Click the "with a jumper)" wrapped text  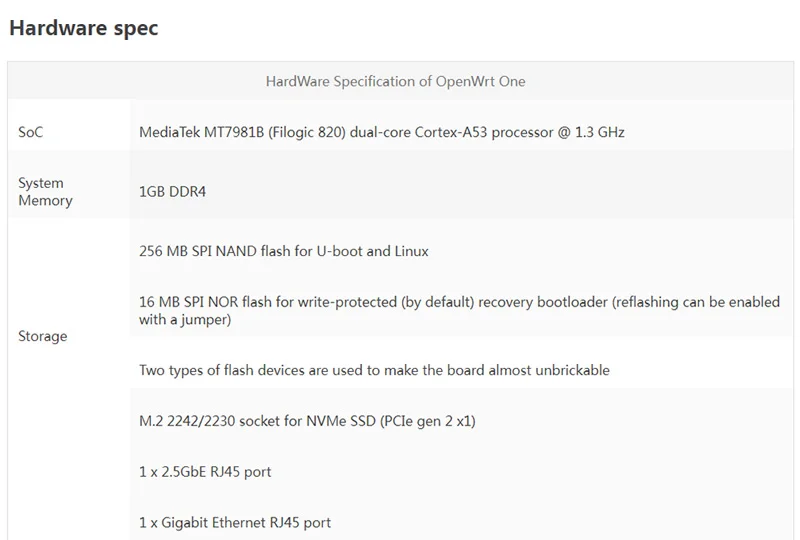click(x=185, y=320)
